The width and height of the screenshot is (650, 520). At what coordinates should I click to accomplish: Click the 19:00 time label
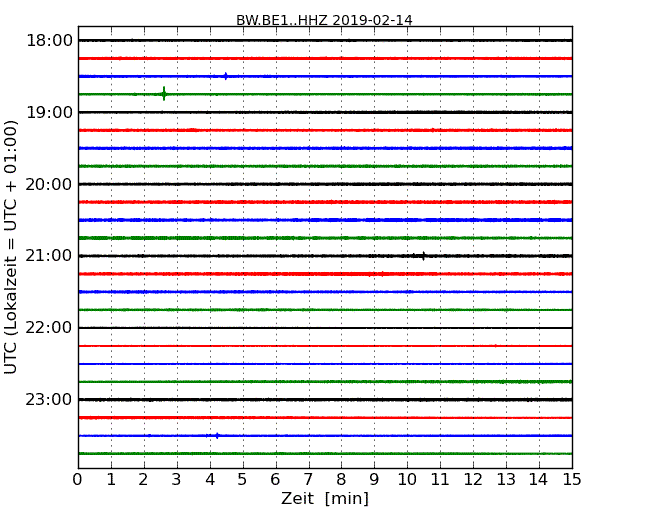[49, 112]
